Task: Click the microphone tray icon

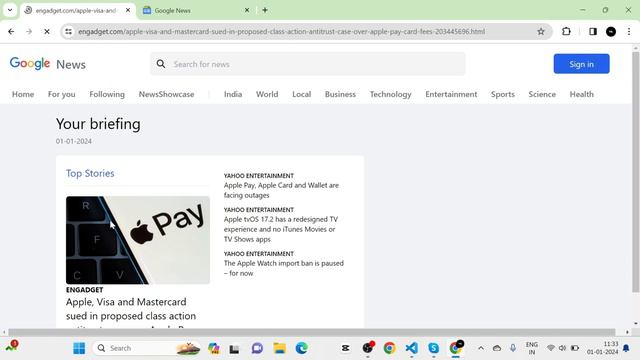Action: pyautogui.click(x=513, y=348)
